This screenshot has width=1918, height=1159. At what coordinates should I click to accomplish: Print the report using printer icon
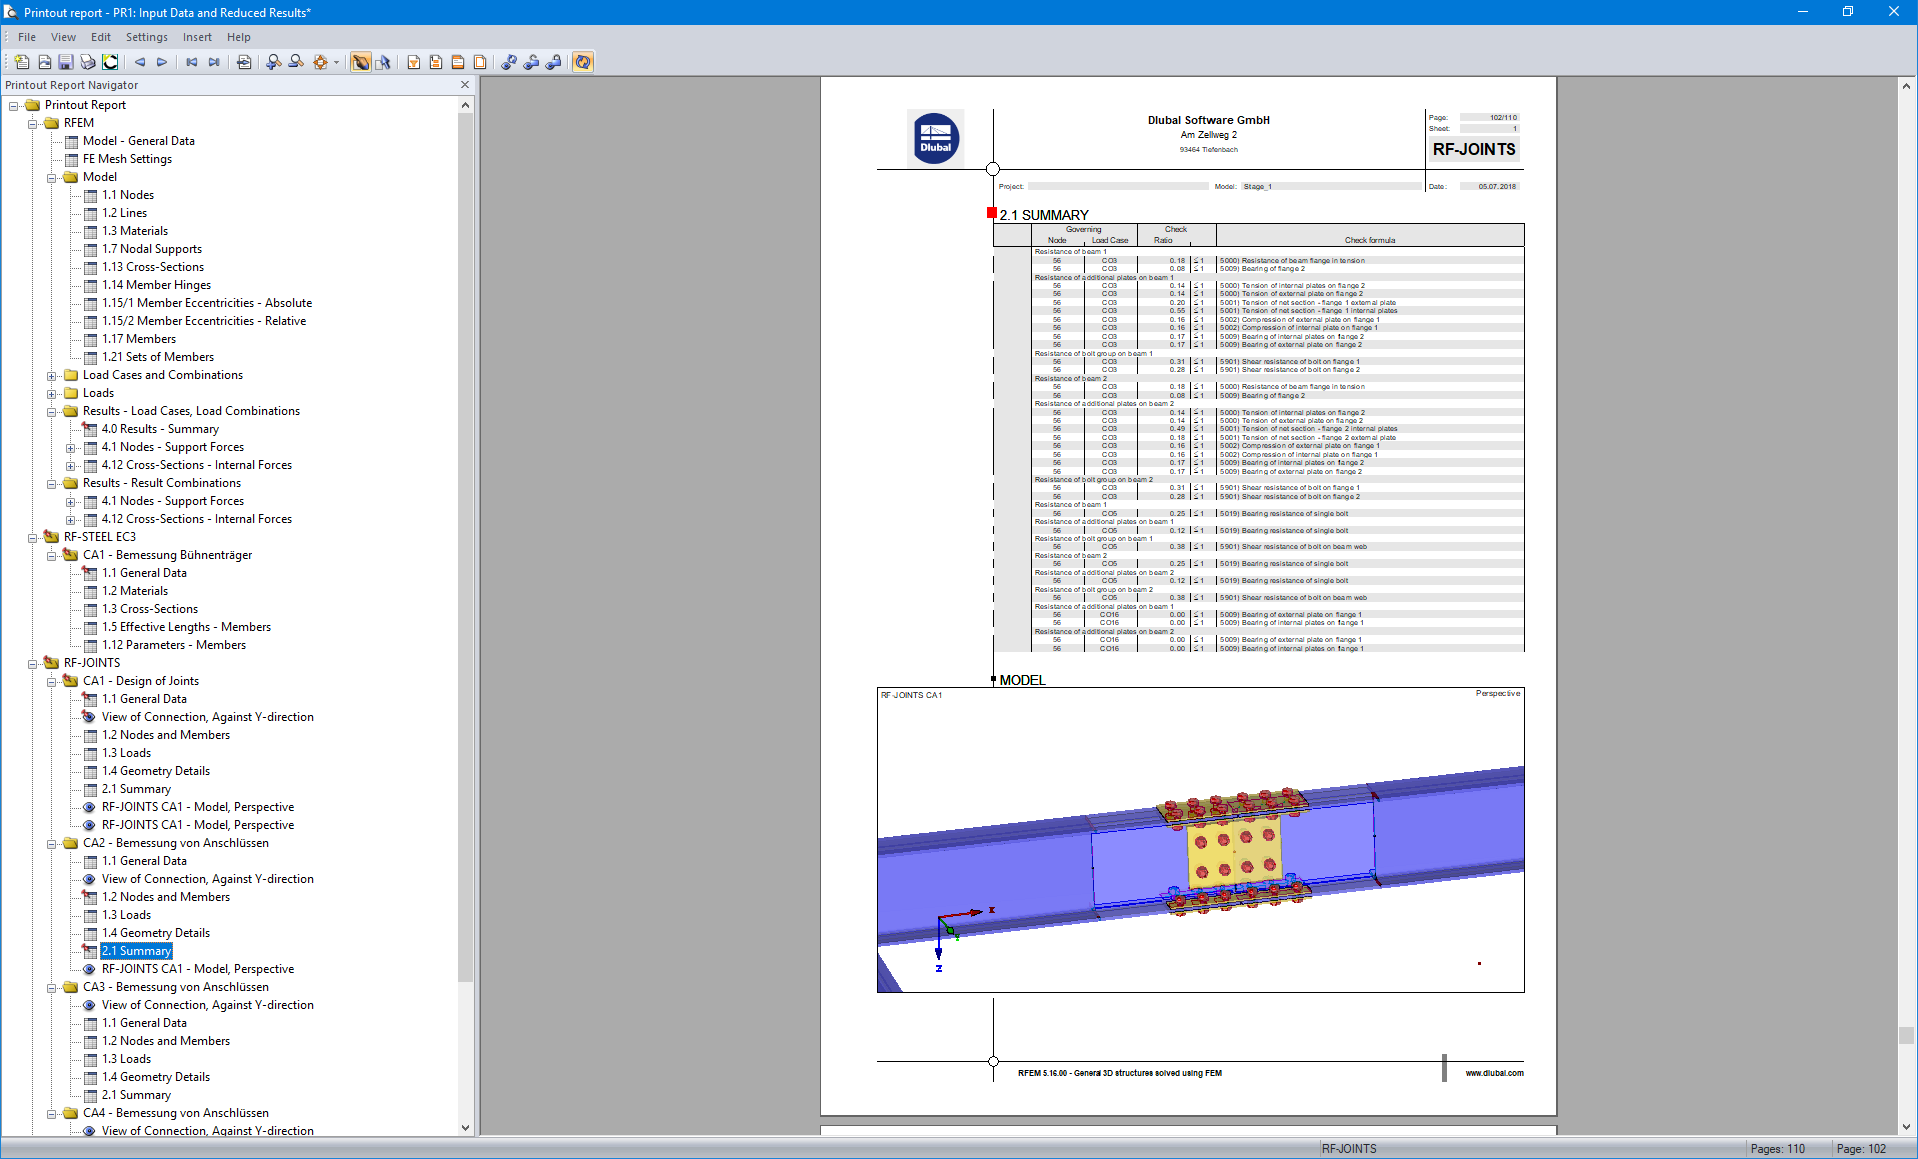point(88,62)
